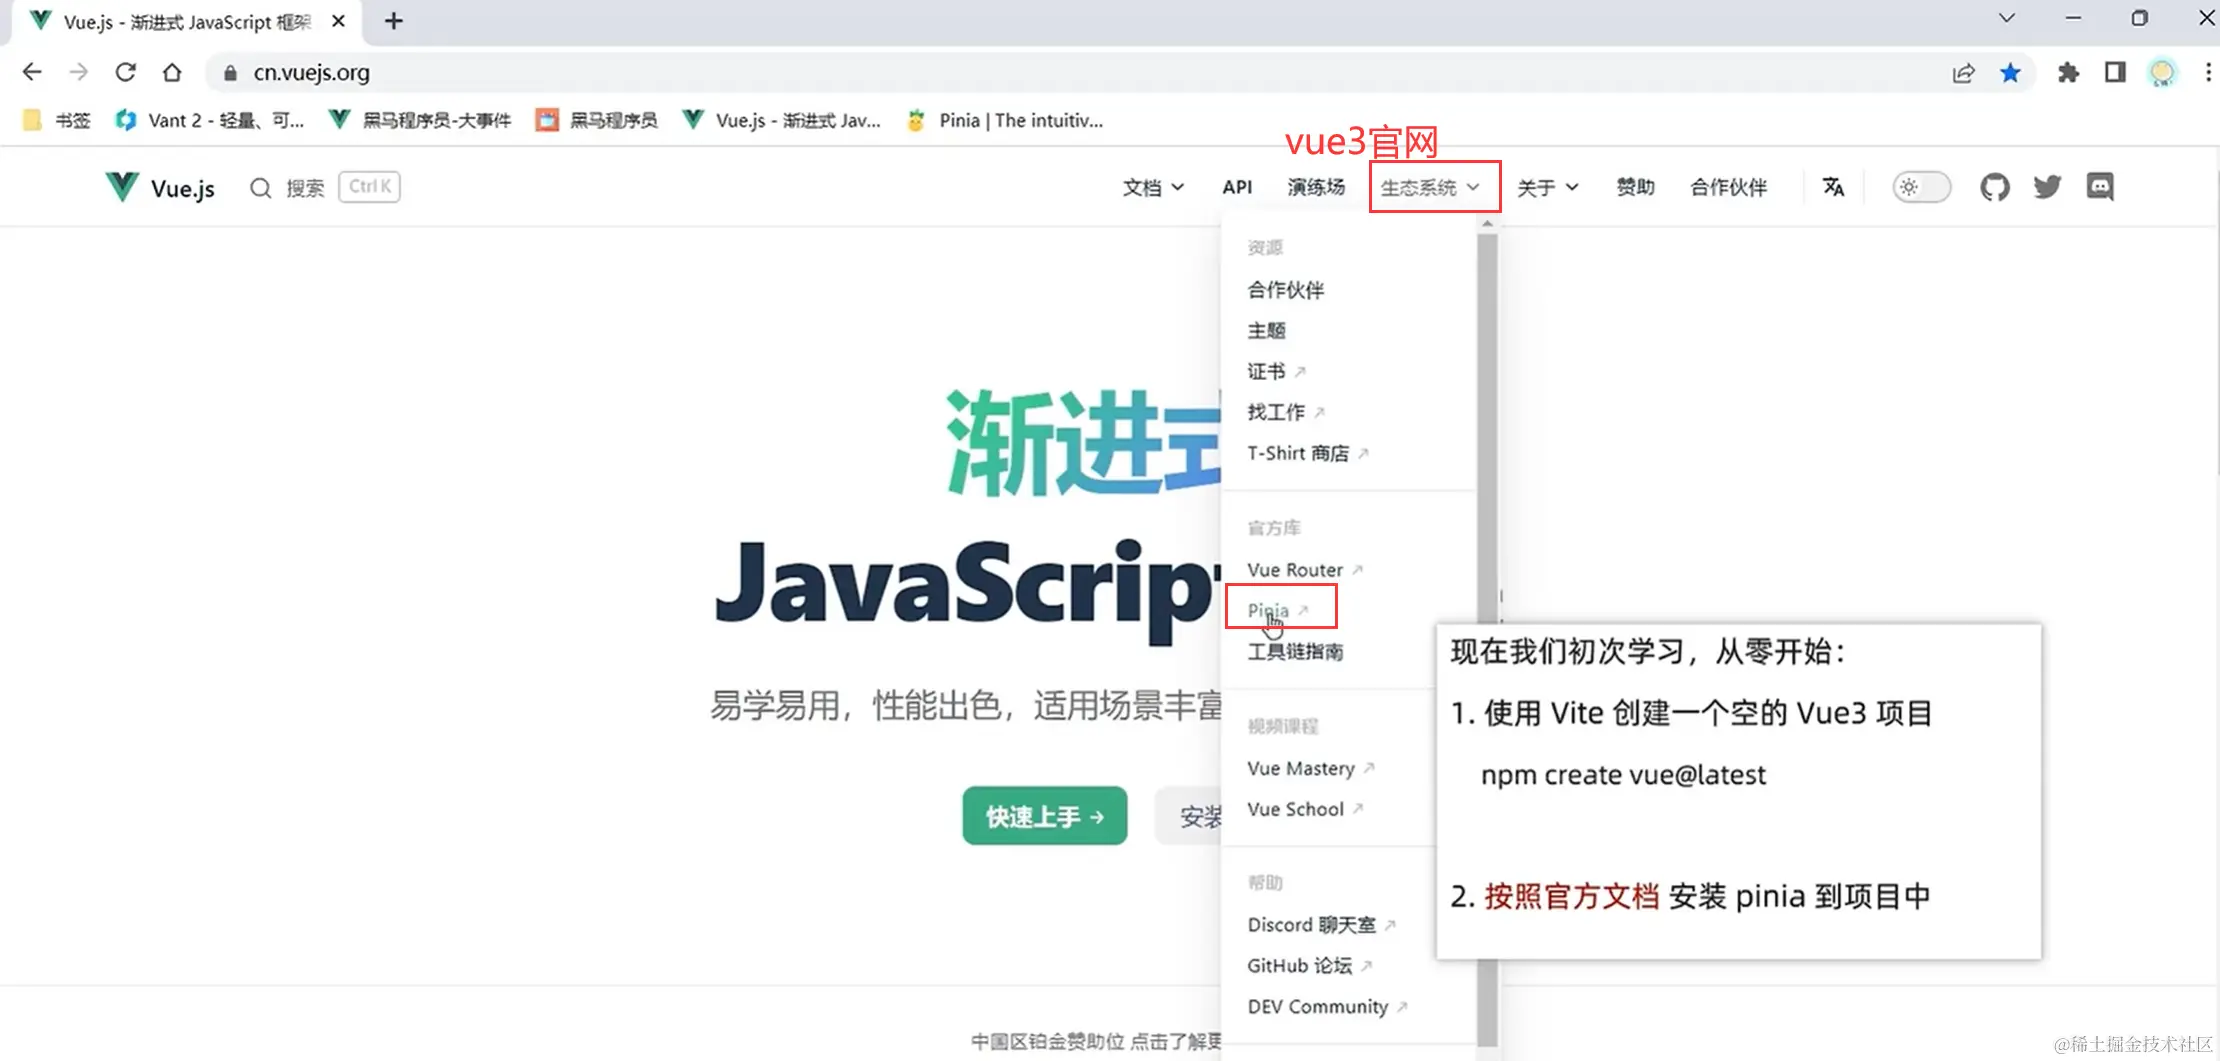Expand the 文档 dropdown menu
The image size is (2220, 1061).
click(x=1153, y=187)
